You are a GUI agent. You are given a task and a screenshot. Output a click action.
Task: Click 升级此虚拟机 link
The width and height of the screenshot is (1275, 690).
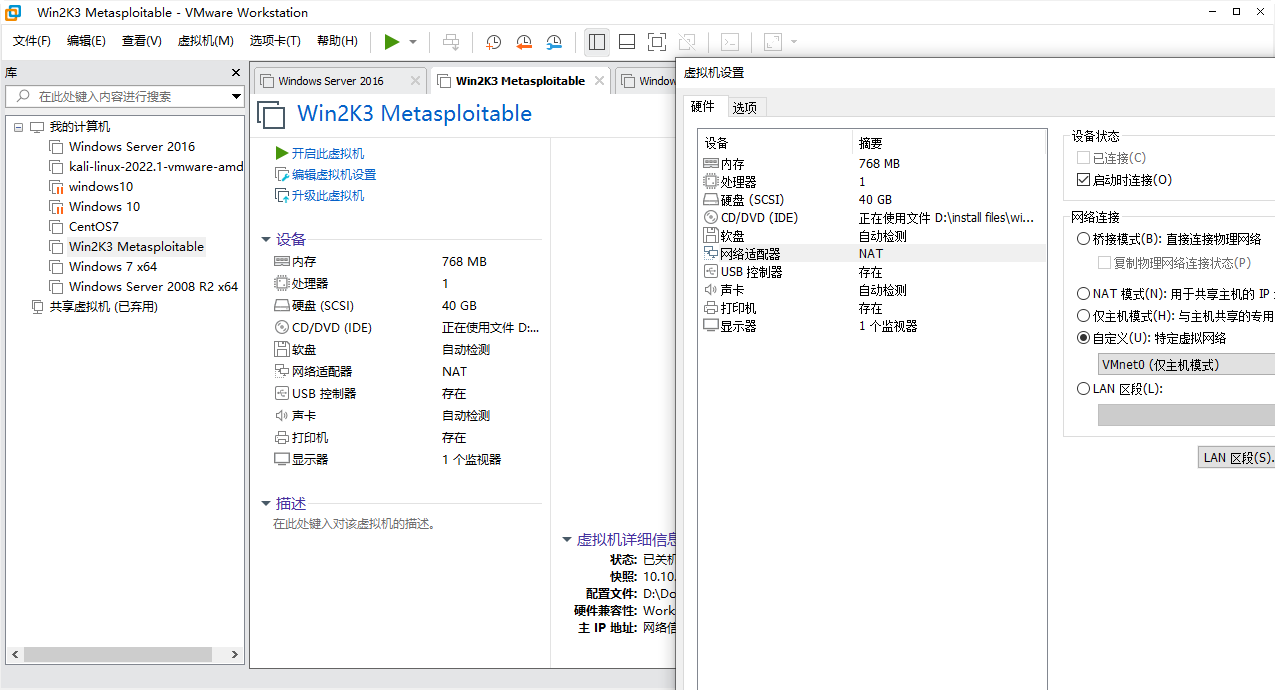(328, 196)
